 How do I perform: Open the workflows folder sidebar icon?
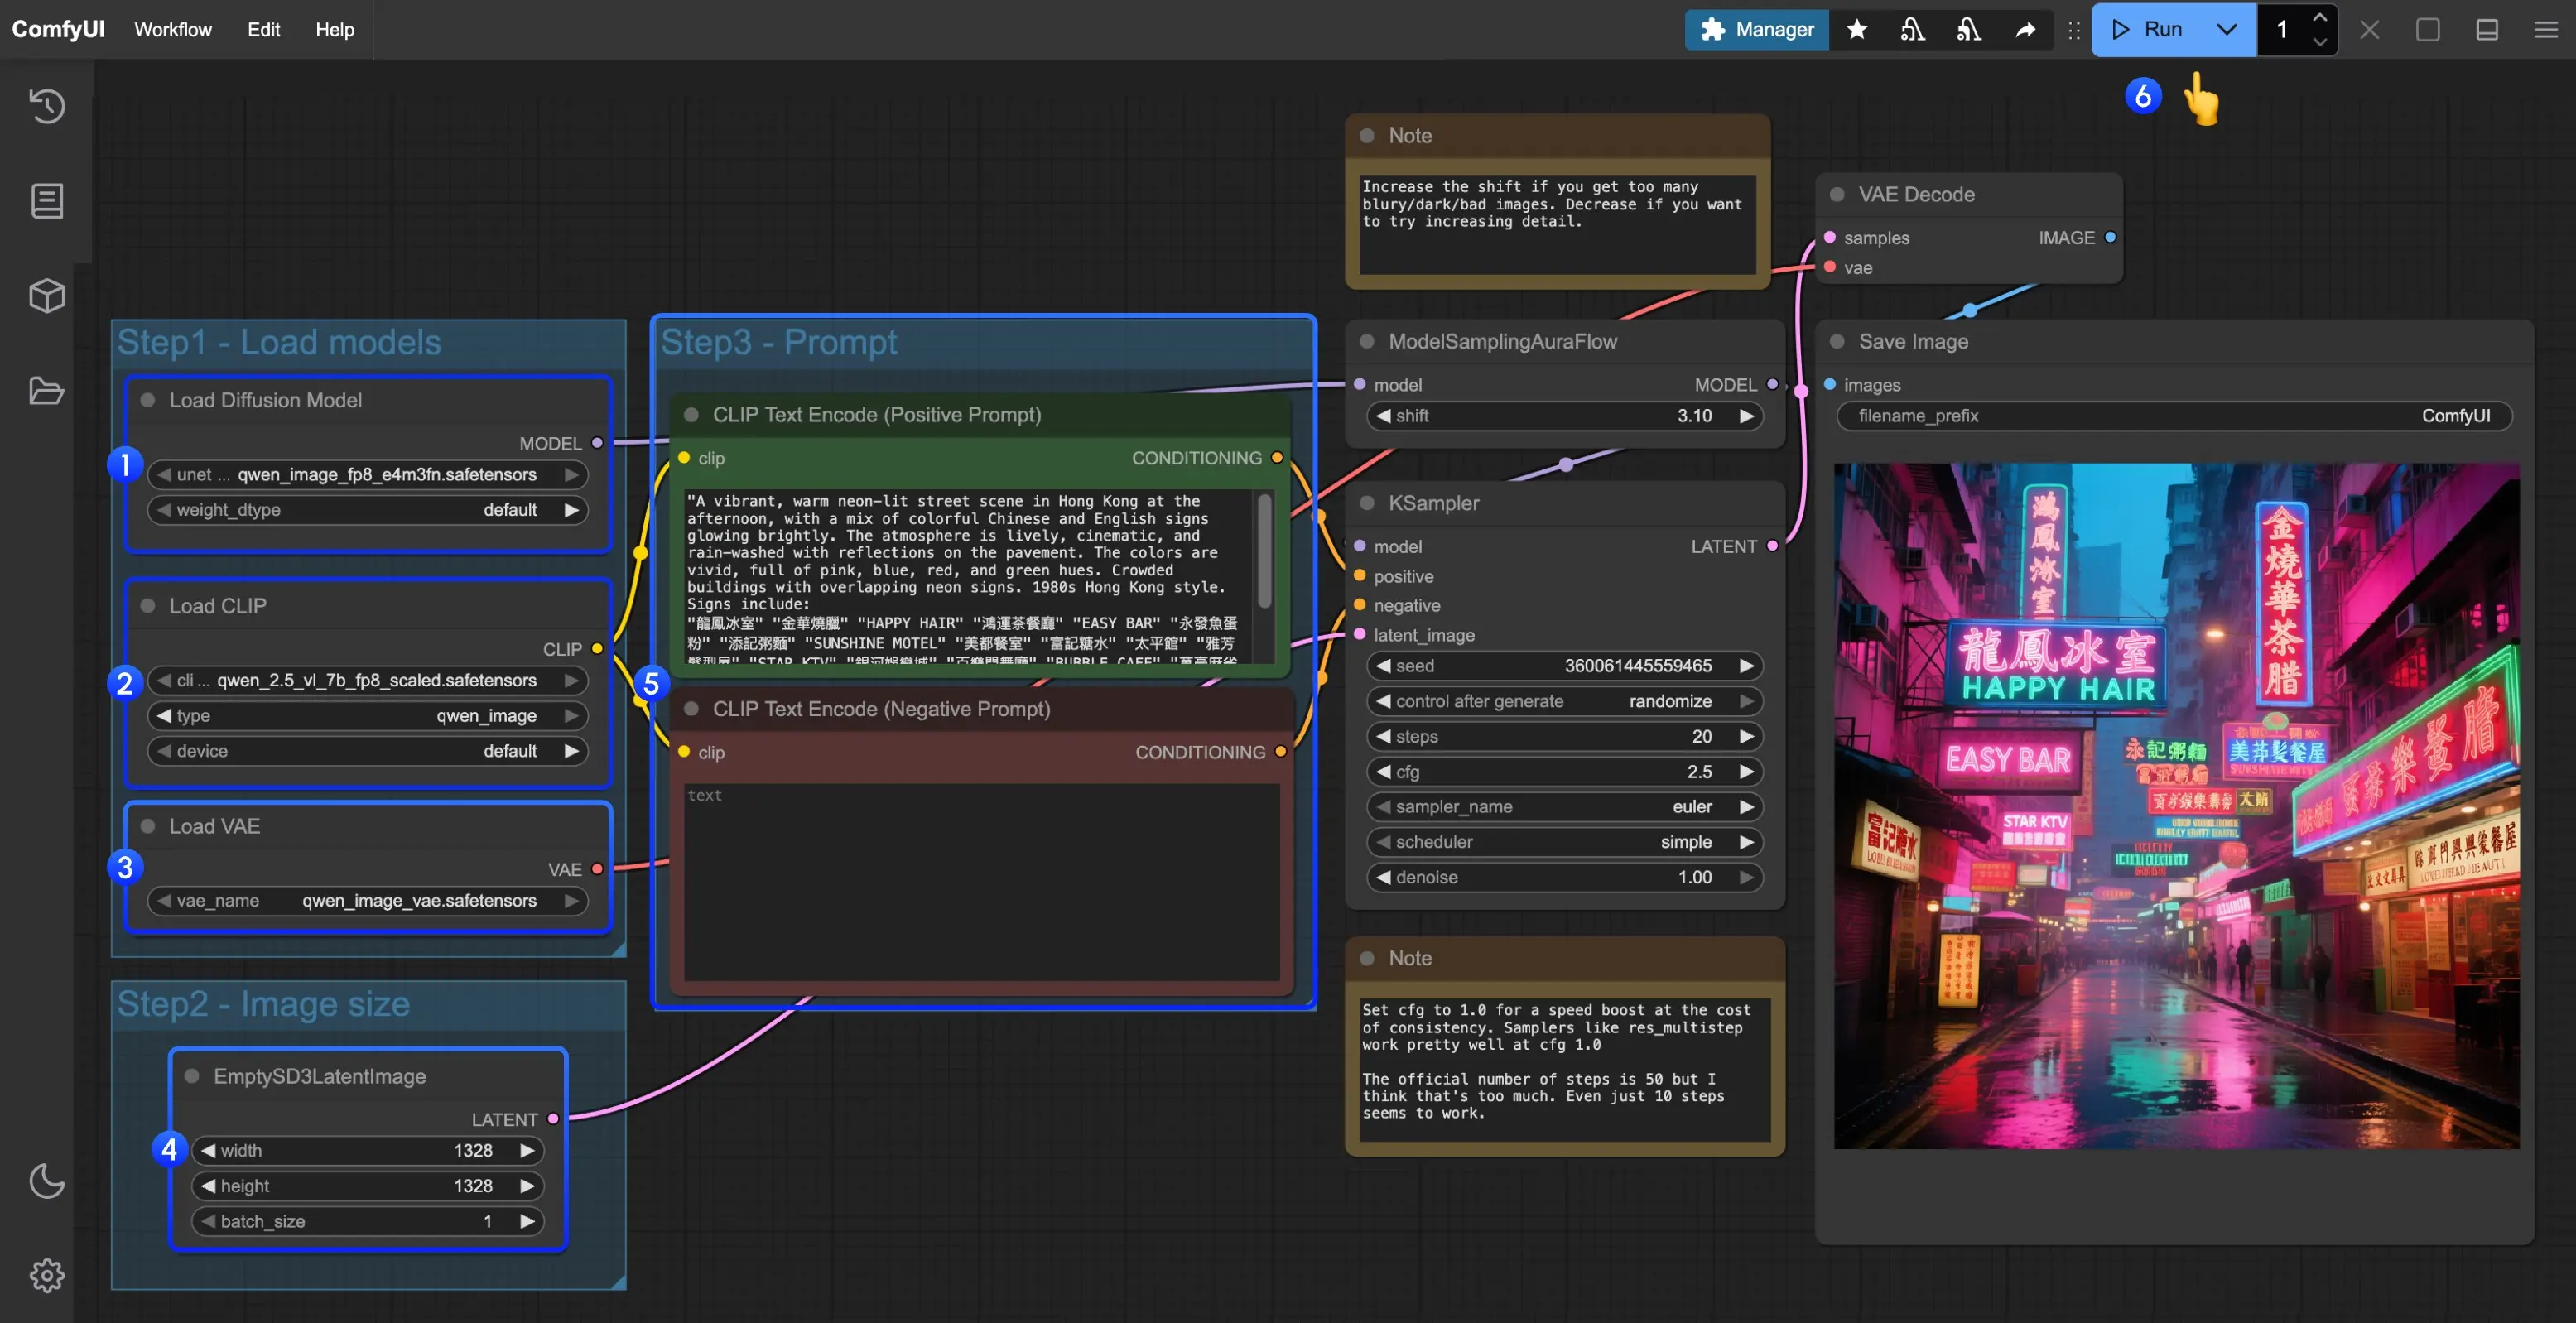point(47,391)
